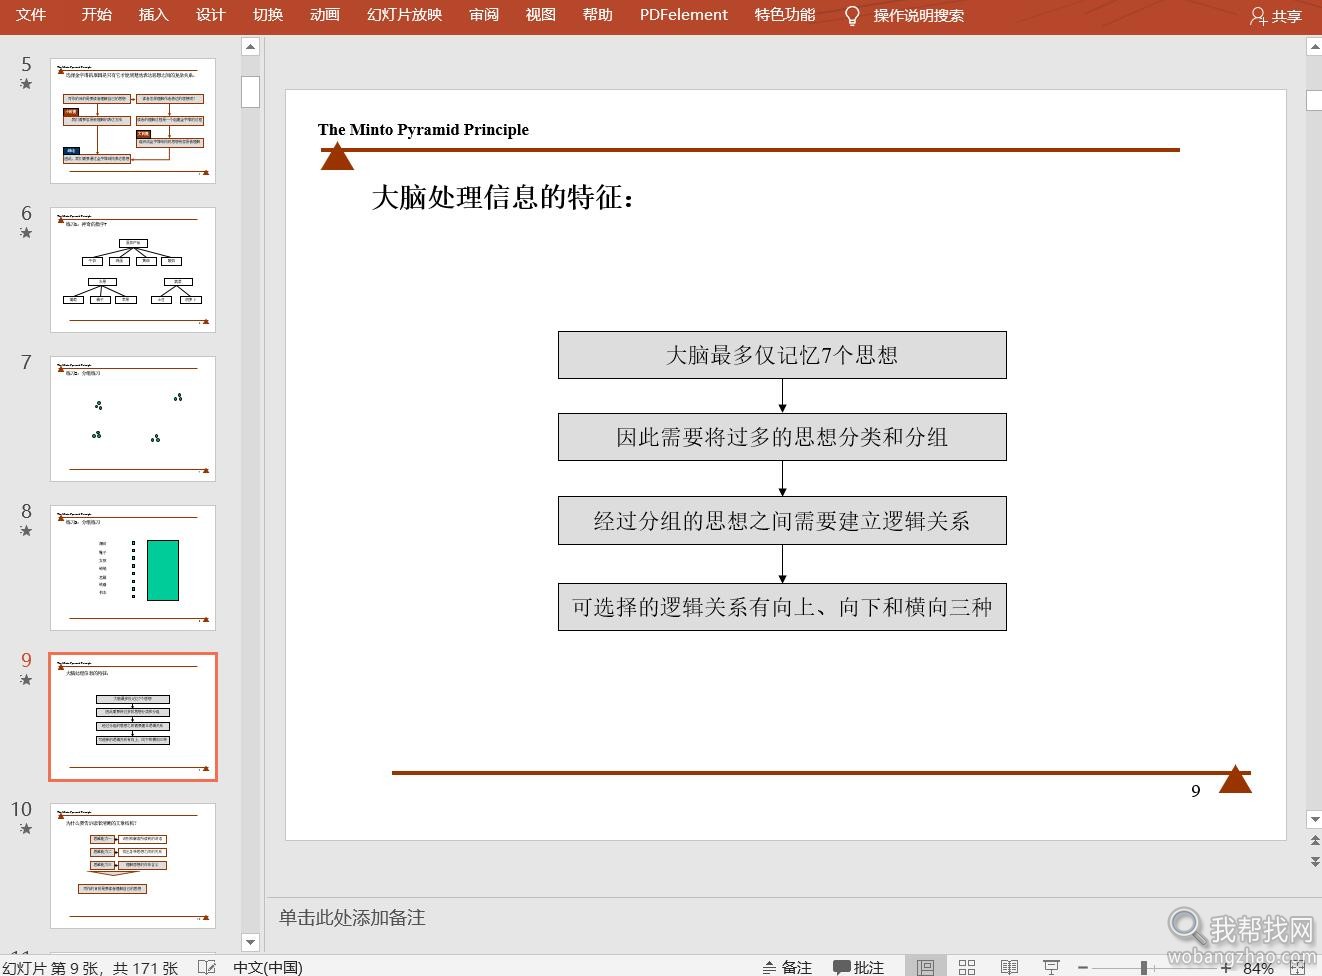The height and width of the screenshot is (976, 1322).
Task: Click the animation star under slide 9
Action: click(x=26, y=680)
